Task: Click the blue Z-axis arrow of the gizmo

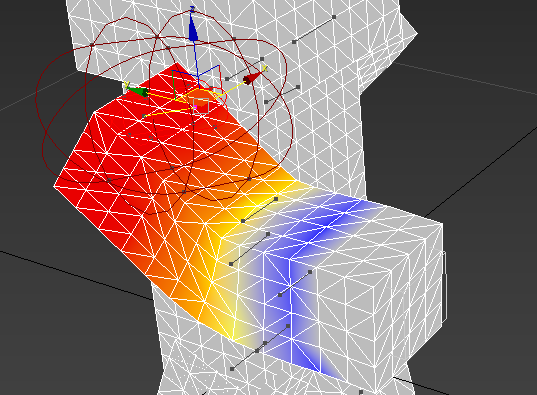Action: tap(193, 28)
